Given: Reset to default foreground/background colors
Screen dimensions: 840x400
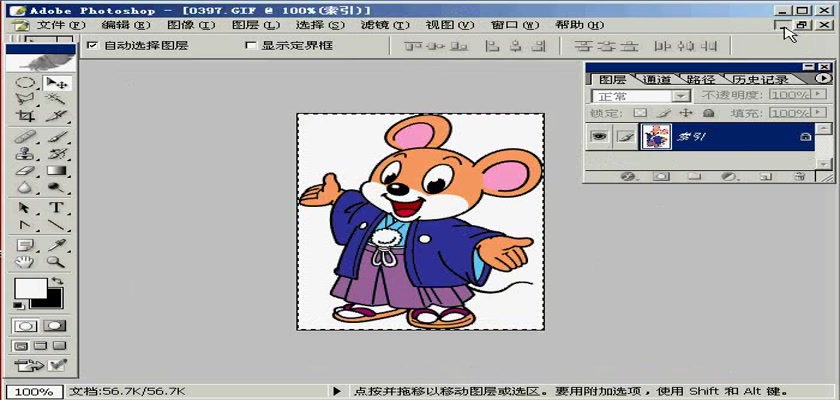Looking at the screenshot, I should [x=18, y=306].
